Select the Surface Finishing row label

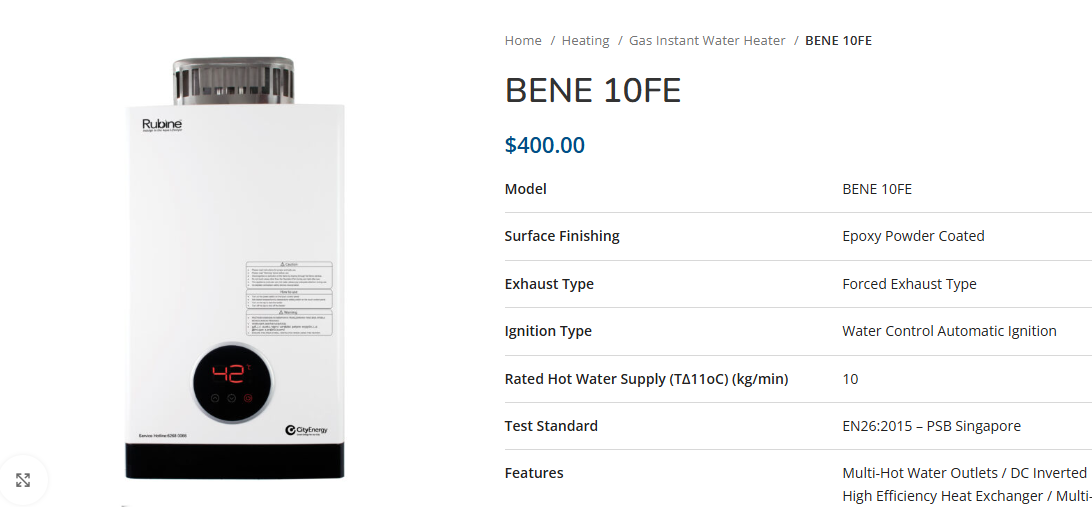pyautogui.click(x=562, y=236)
